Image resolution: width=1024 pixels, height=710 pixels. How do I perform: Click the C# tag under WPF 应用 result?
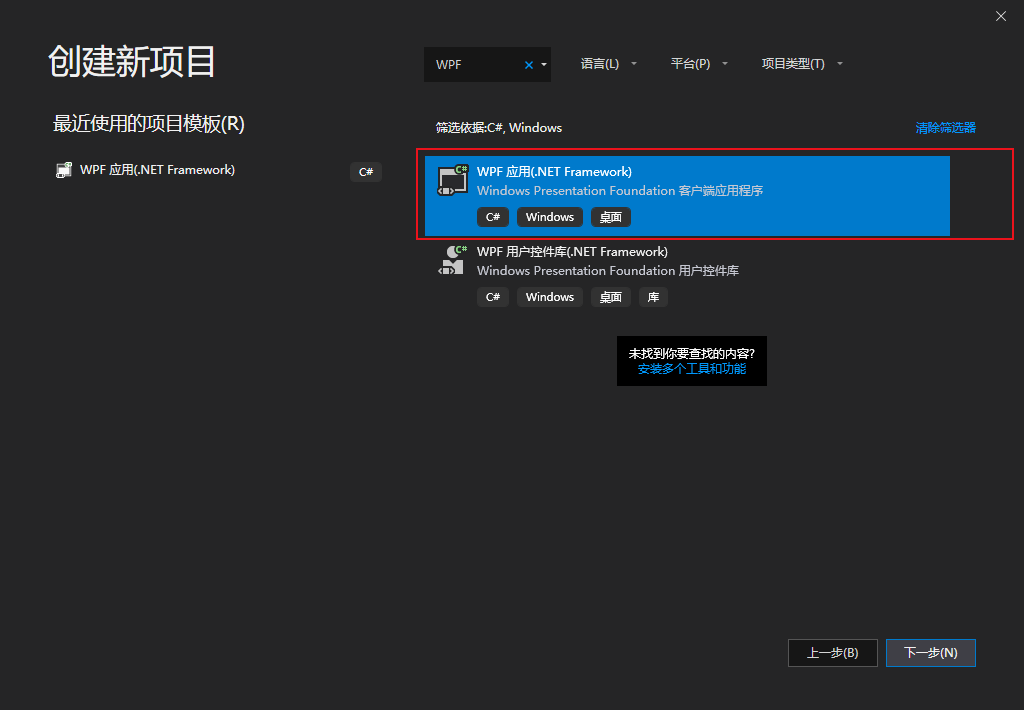493,217
